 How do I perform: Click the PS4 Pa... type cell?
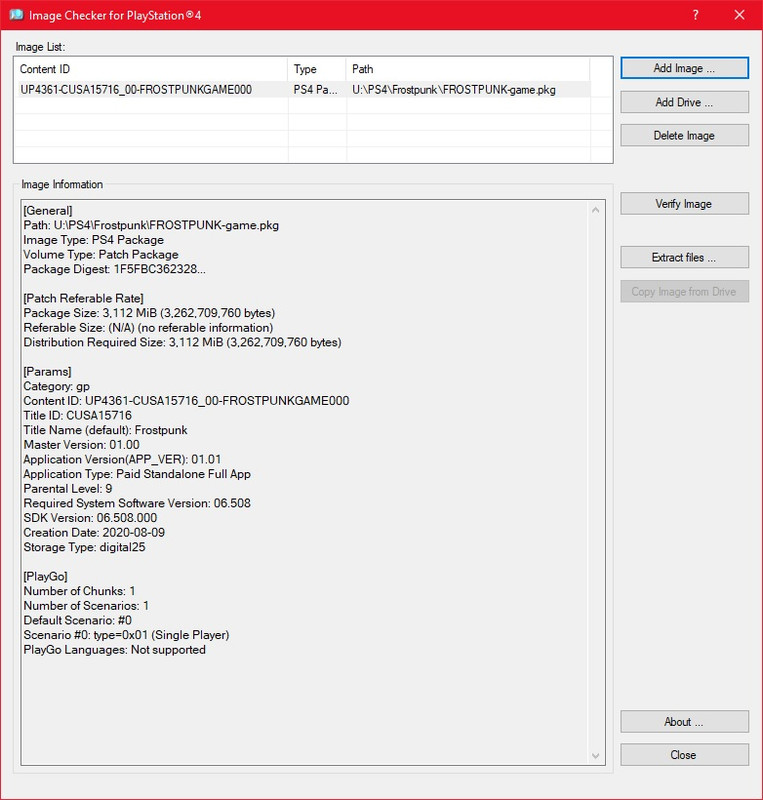pyautogui.click(x=315, y=90)
